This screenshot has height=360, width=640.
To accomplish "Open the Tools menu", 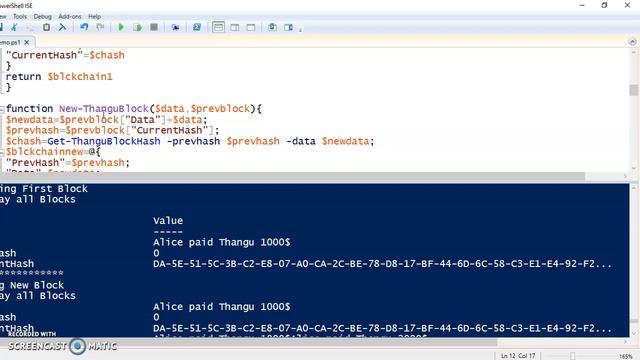I will click(20, 16).
